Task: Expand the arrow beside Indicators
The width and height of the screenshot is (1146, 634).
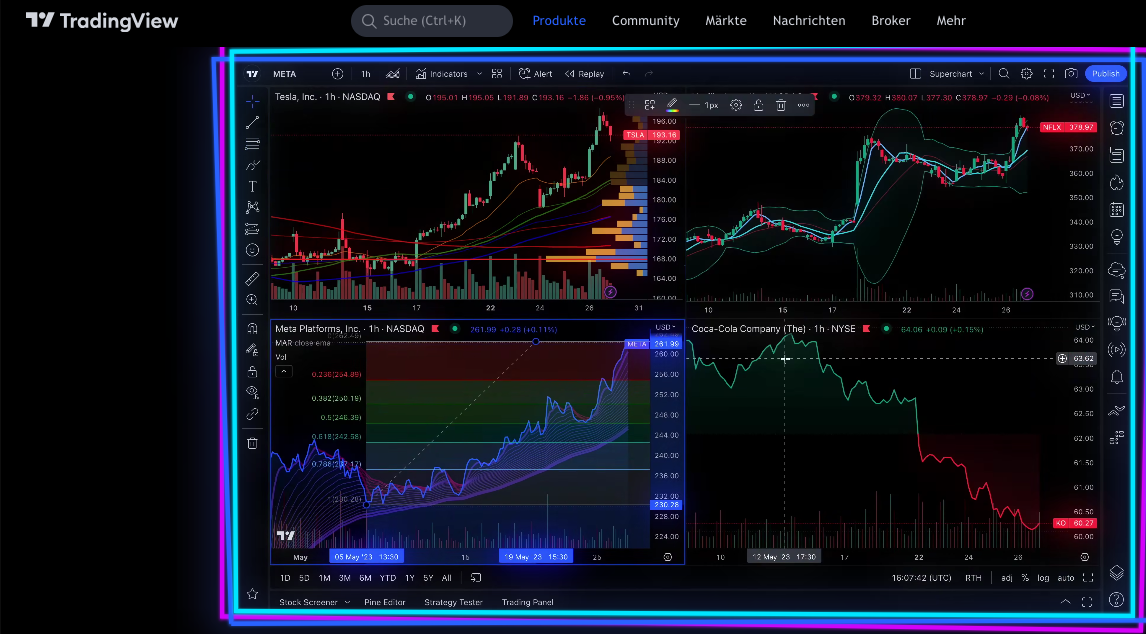Action: (479, 74)
